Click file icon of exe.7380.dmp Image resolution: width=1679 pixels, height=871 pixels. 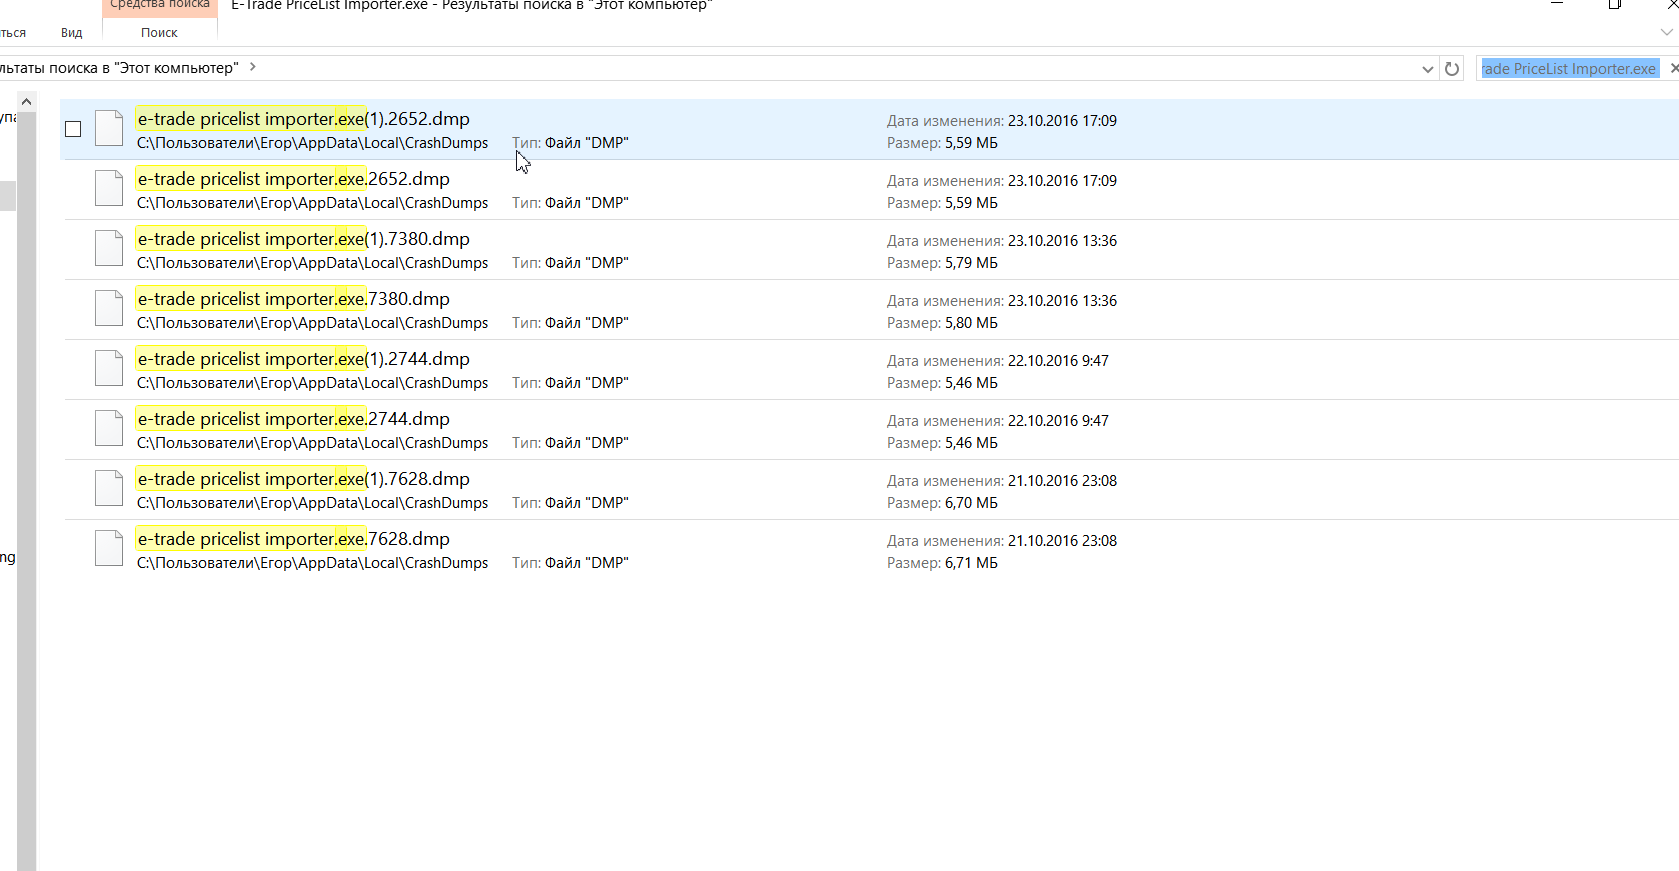click(x=109, y=308)
